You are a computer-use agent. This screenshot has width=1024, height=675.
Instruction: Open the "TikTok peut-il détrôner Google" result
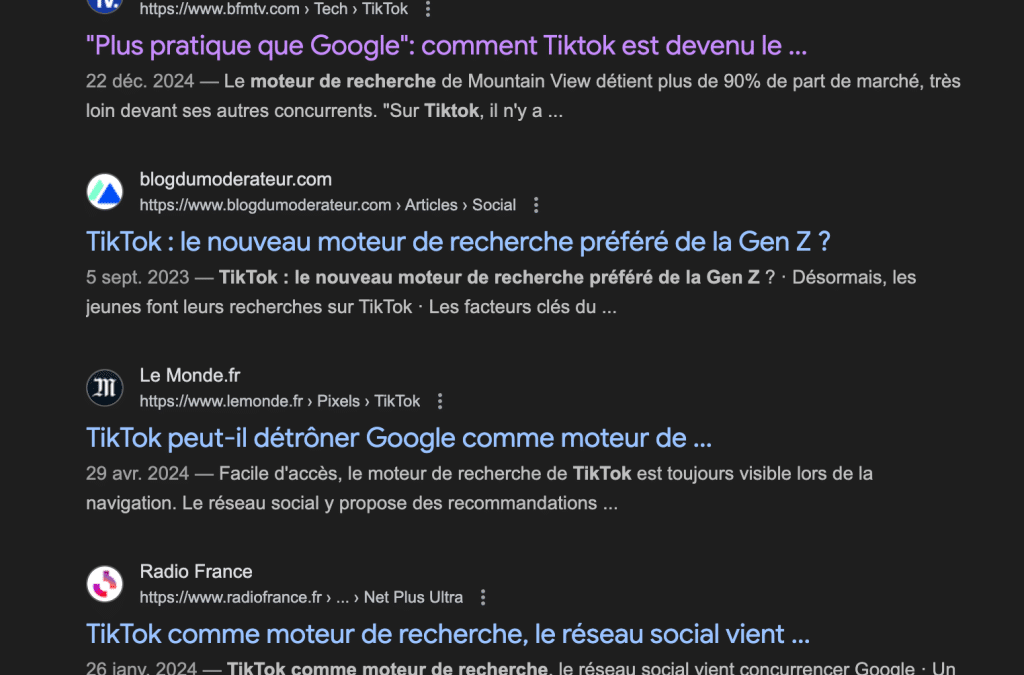(398, 438)
